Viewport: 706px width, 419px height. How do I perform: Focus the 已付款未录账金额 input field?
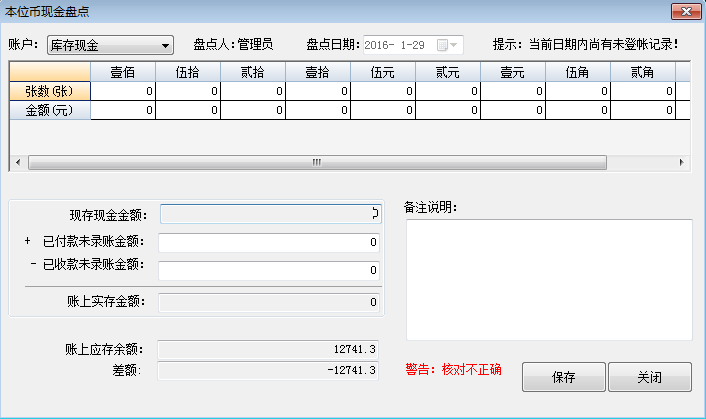tap(268, 242)
